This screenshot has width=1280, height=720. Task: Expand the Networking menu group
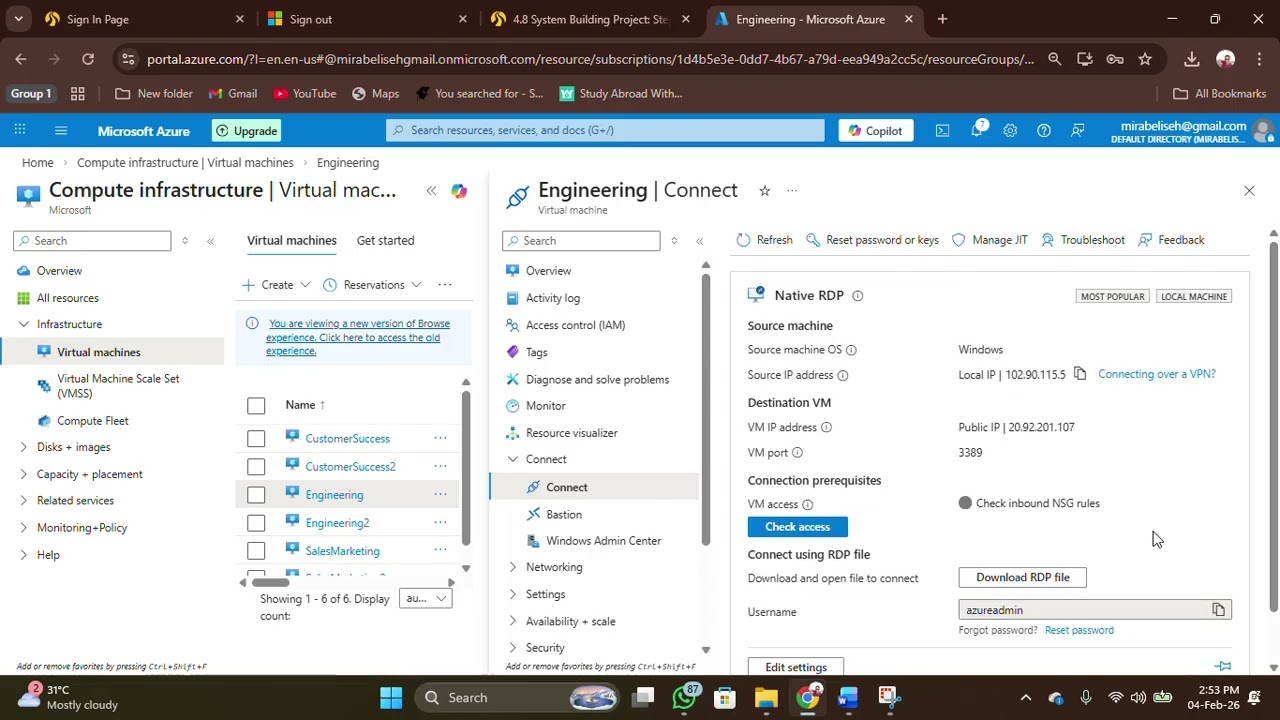(x=513, y=567)
